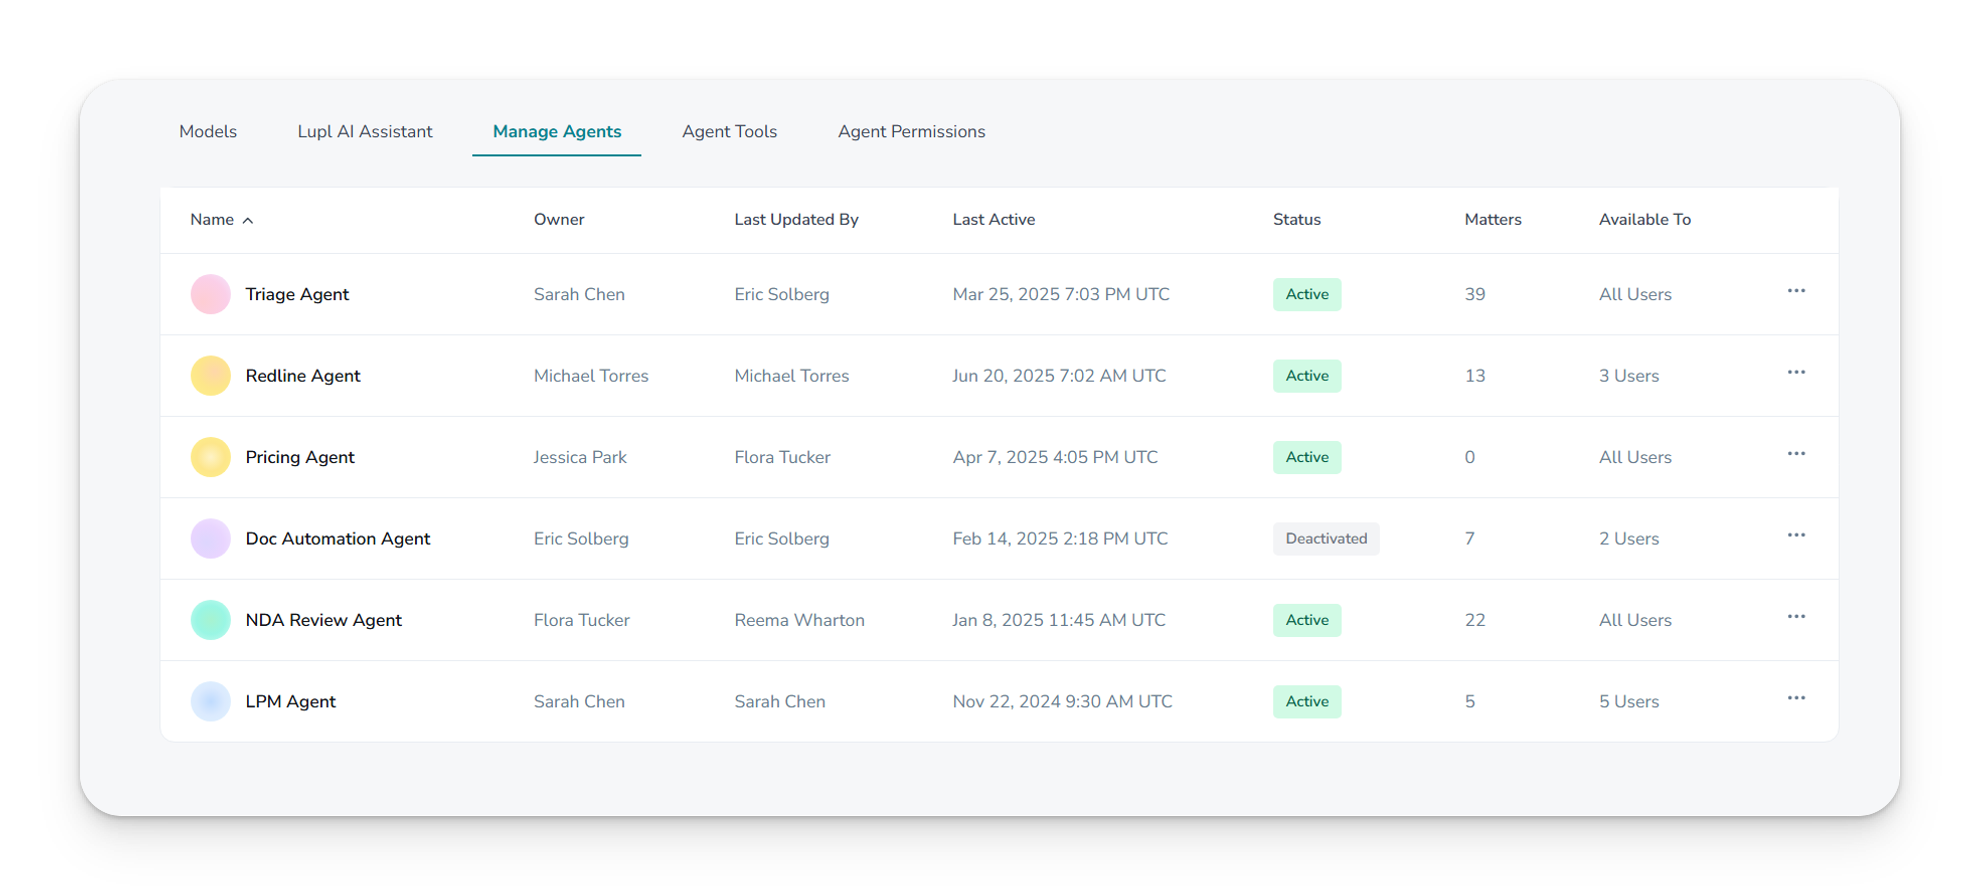Switch to the Agent Tools tab
Screen dimensions: 1980x896
pyautogui.click(x=729, y=132)
